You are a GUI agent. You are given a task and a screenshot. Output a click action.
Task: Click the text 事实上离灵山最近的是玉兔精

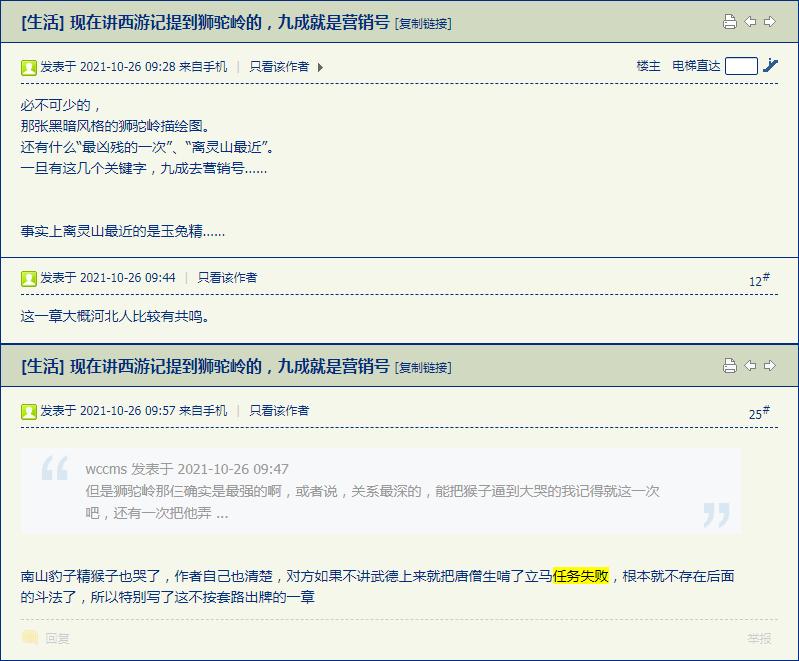tap(122, 231)
